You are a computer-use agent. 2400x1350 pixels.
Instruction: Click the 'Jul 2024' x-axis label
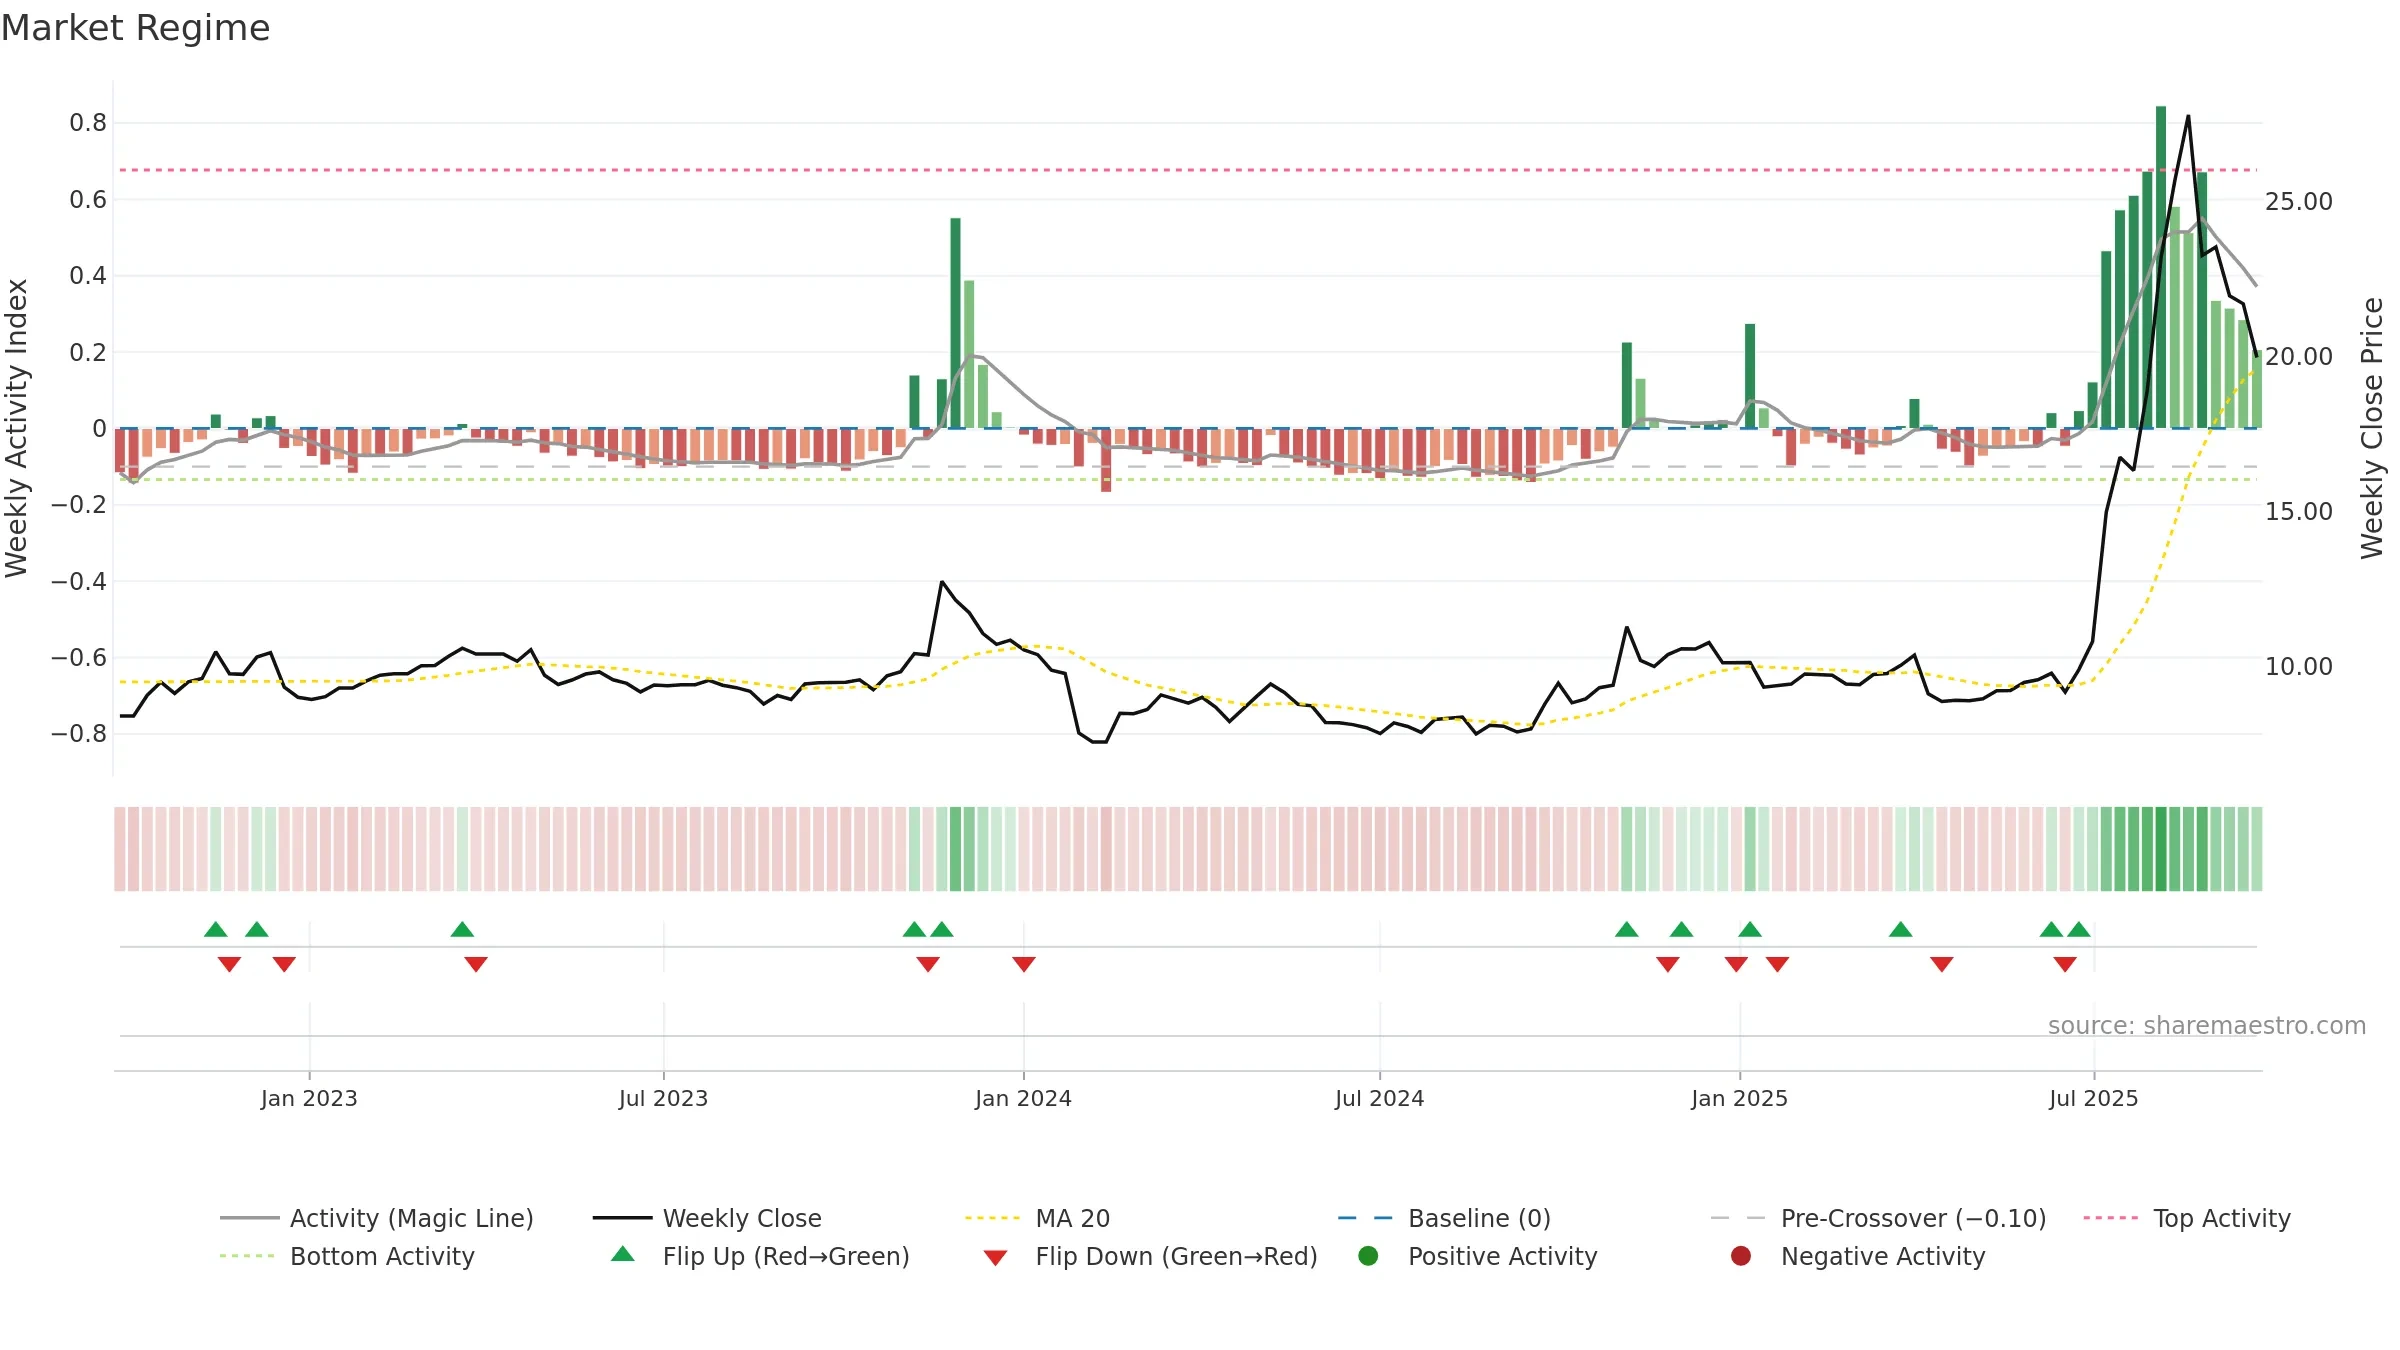1379,1099
